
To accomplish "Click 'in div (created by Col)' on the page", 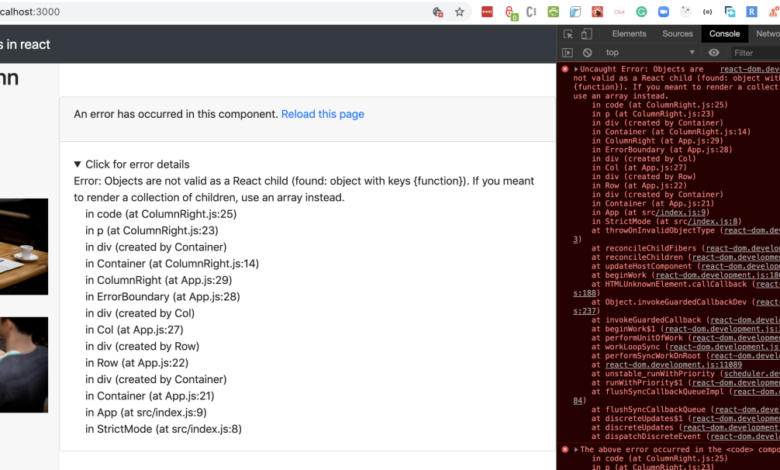I will [x=140, y=313].
